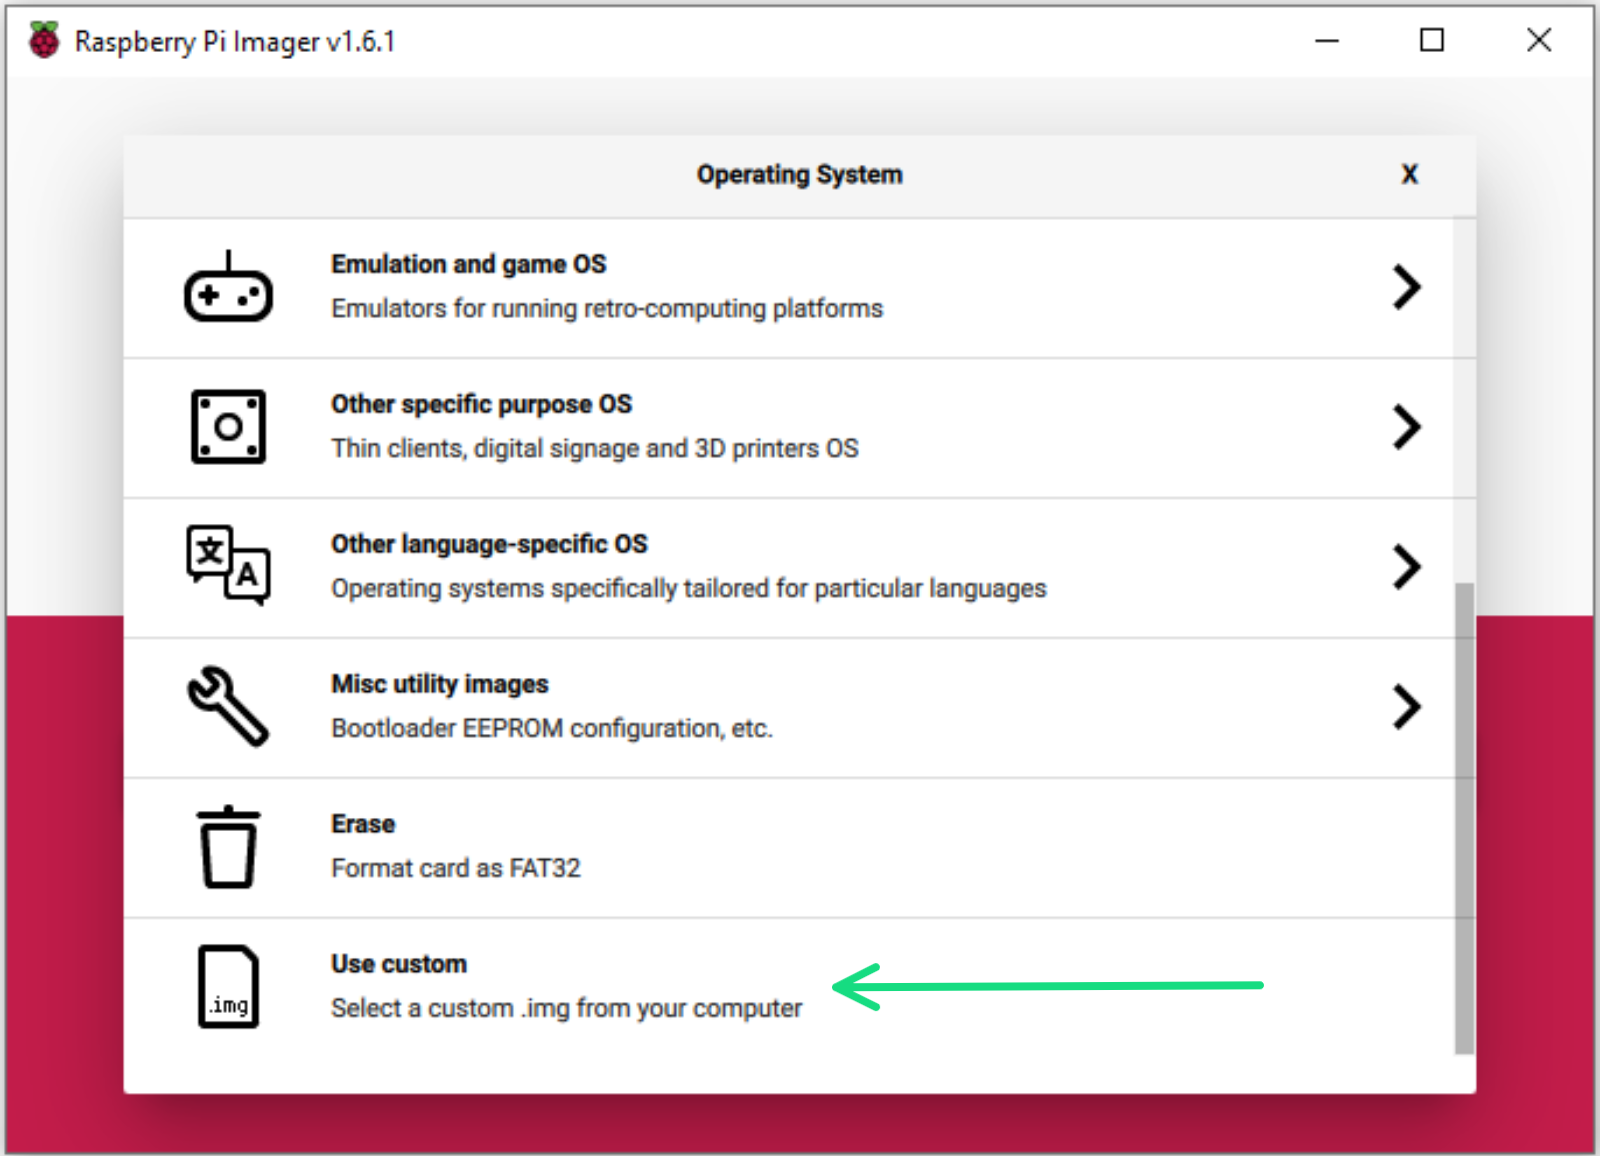Expand Emulation and game OS chevron arrow

[1406, 288]
